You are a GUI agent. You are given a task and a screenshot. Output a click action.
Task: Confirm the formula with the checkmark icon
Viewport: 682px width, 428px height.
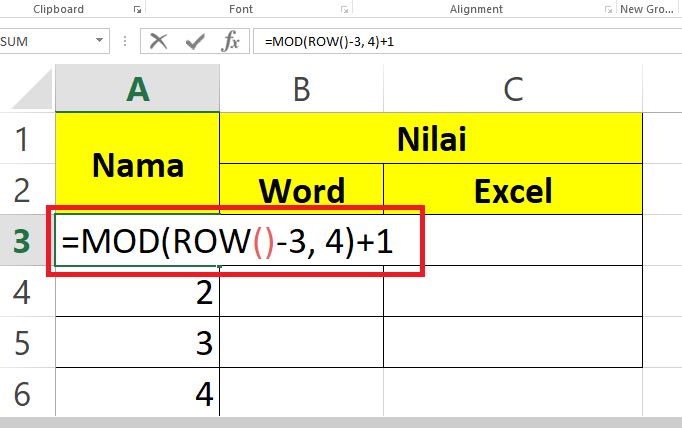pyautogui.click(x=195, y=42)
